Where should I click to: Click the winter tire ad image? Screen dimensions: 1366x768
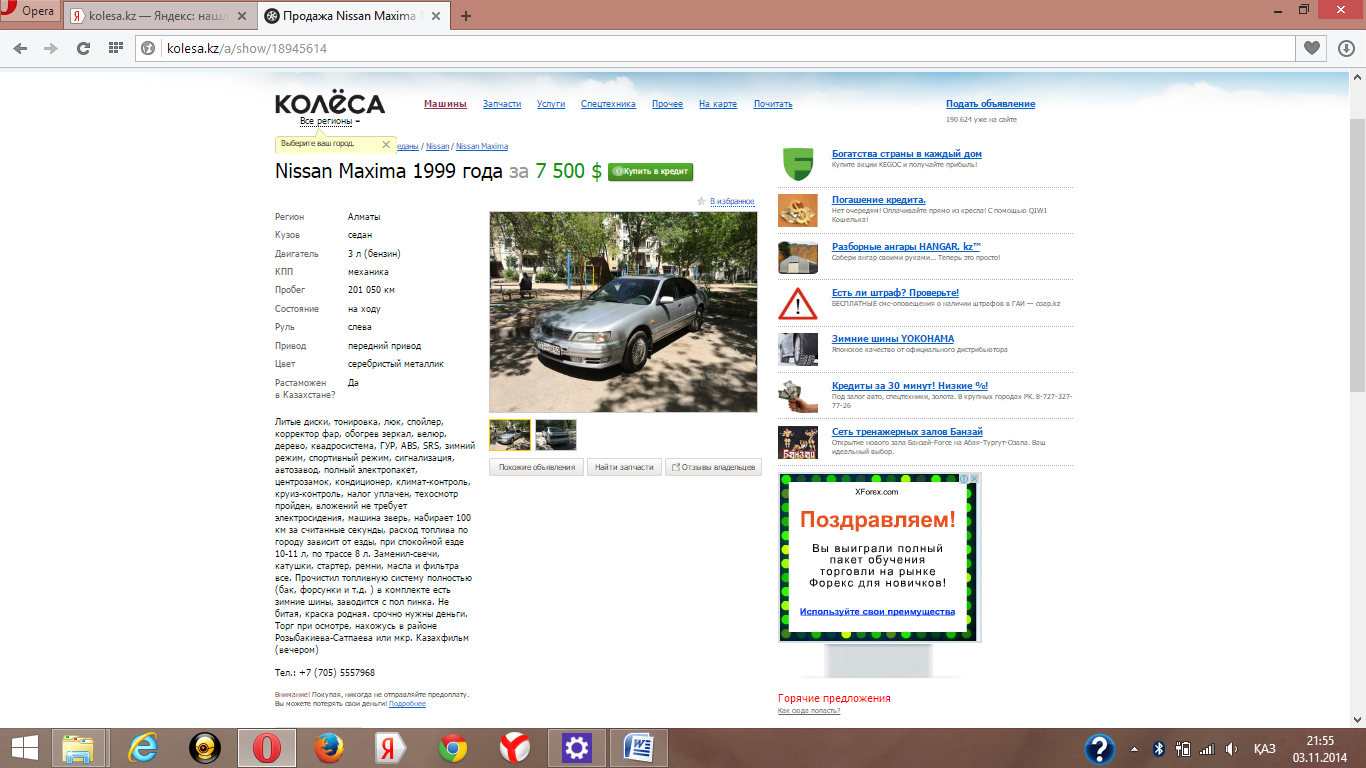click(x=798, y=349)
